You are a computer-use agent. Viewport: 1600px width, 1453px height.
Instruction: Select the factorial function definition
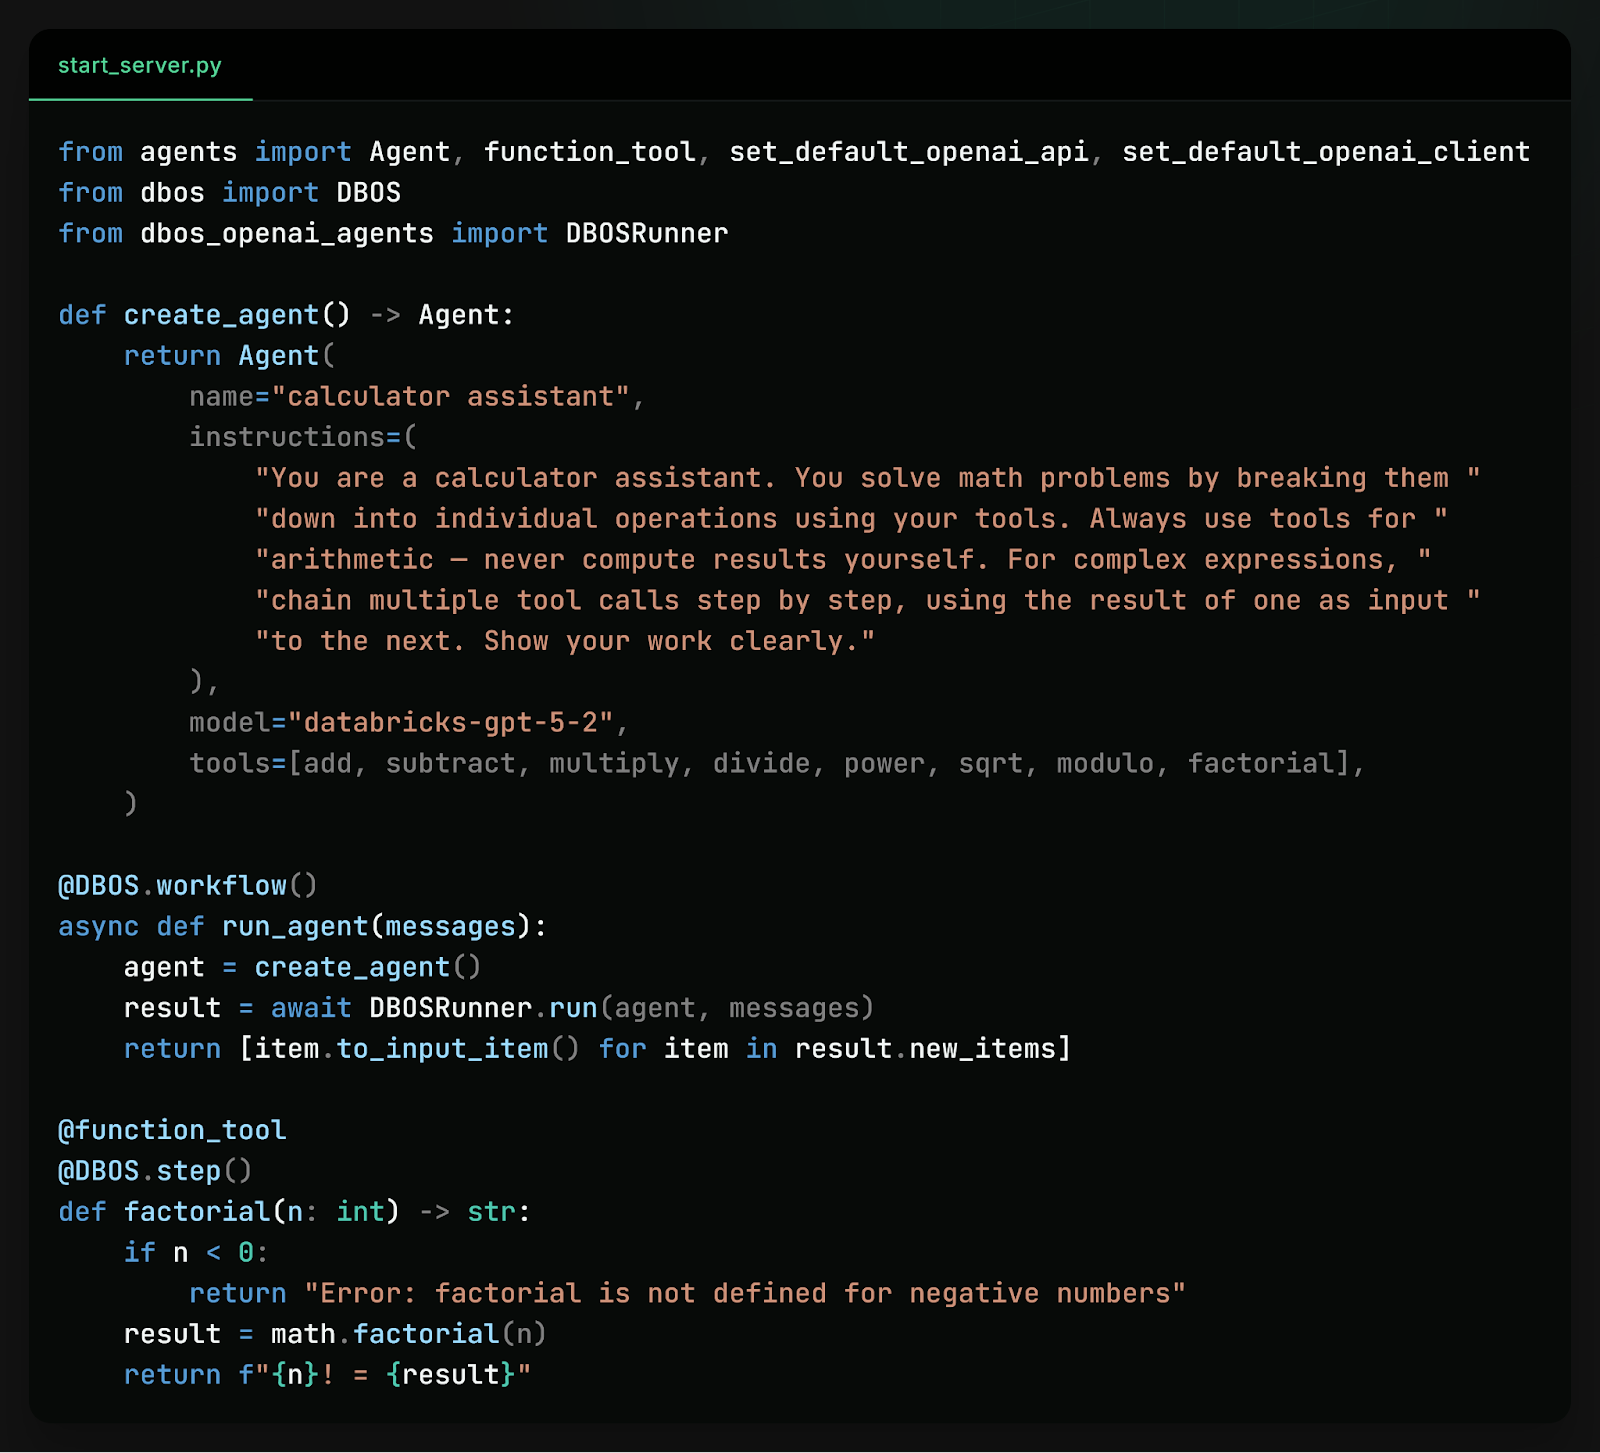pos(196,1211)
